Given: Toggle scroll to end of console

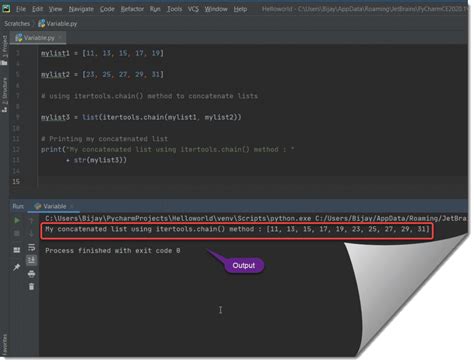Looking at the screenshot, I should 31,260.
